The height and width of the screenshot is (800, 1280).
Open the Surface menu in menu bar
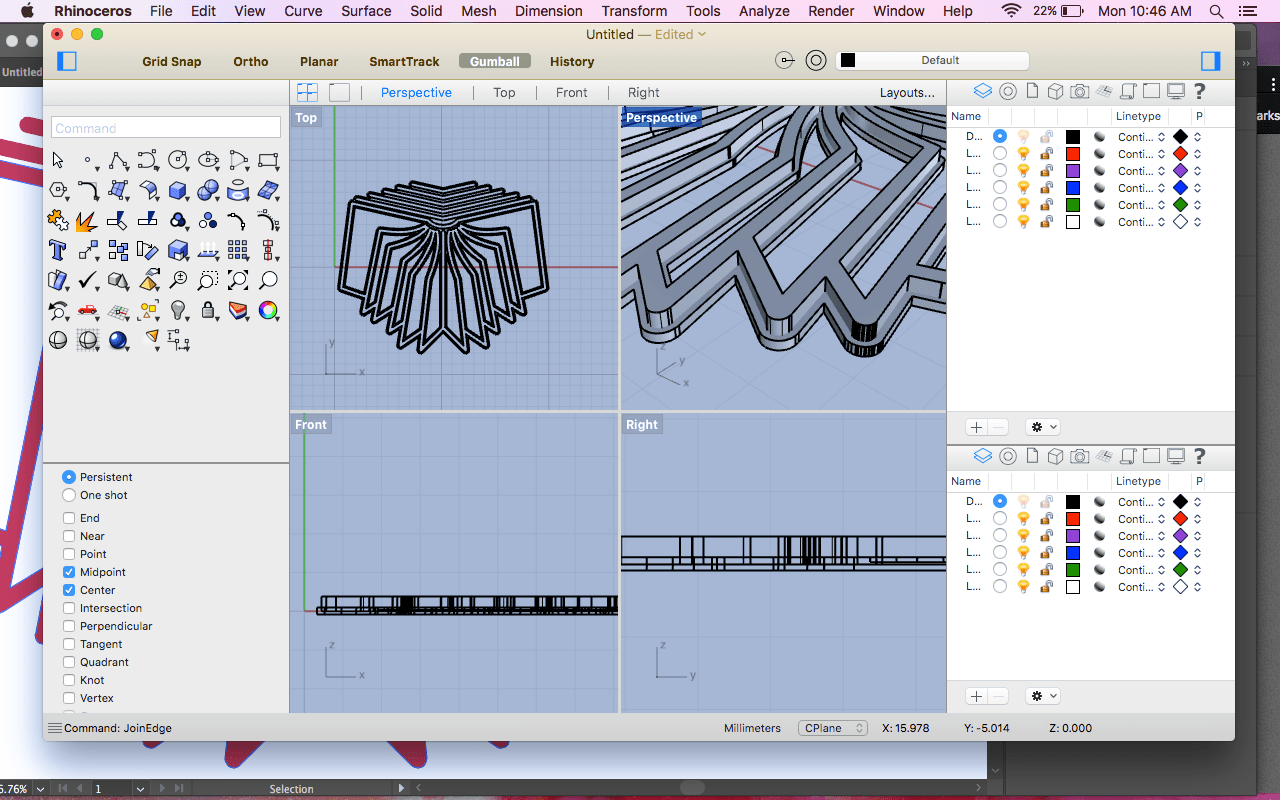click(x=366, y=11)
